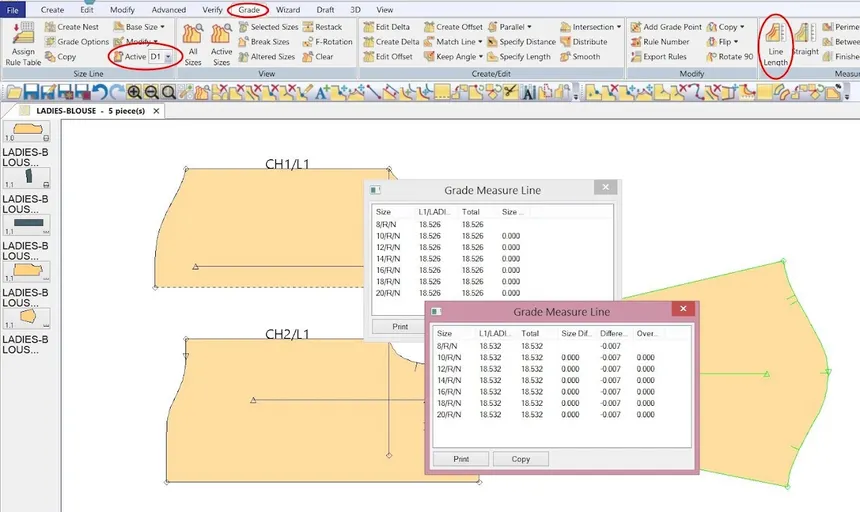Screen dimensions: 860x512
Task: Expand the Match Line dropdown
Action: [480, 42]
